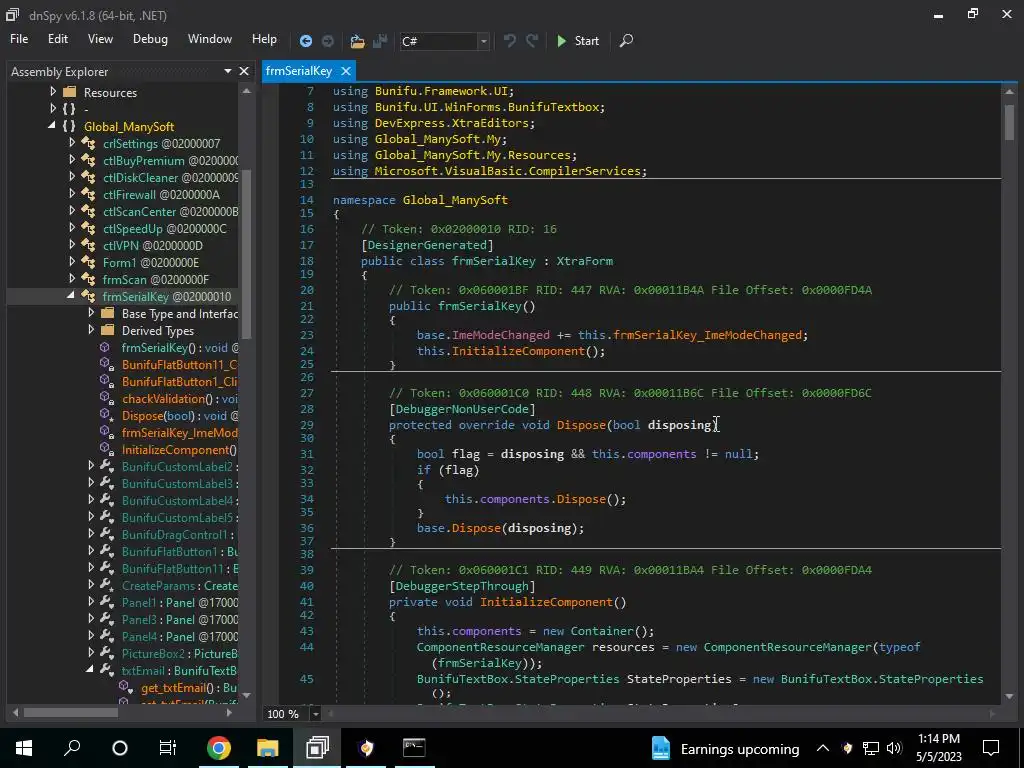
Task: Click the Undo toolbar icon
Action: (x=509, y=40)
